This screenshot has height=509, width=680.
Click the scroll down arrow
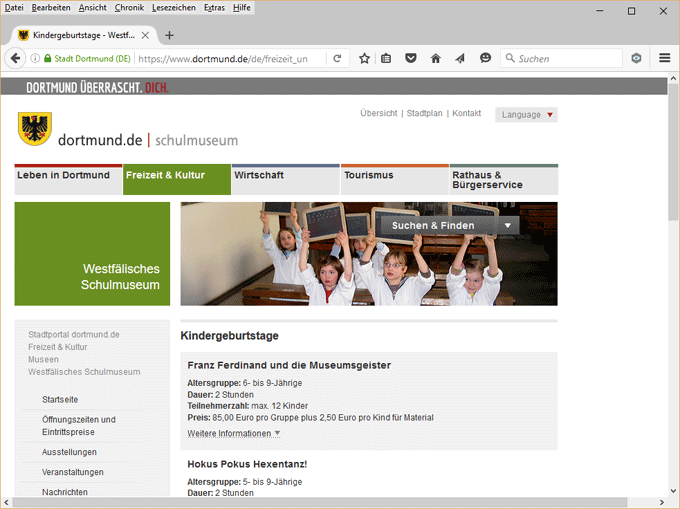click(673, 491)
